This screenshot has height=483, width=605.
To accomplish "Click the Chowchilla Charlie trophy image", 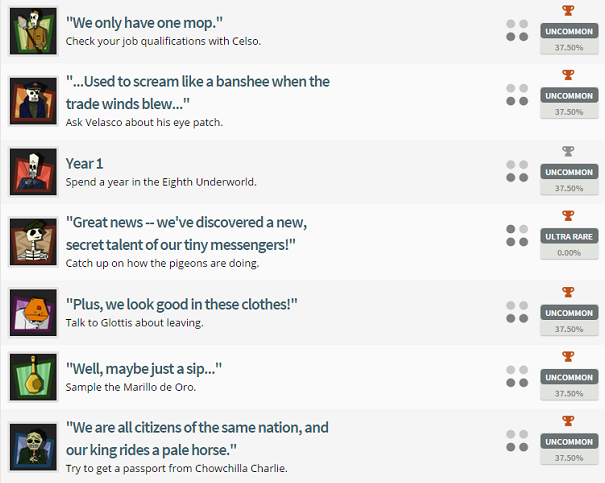I will point(33,448).
